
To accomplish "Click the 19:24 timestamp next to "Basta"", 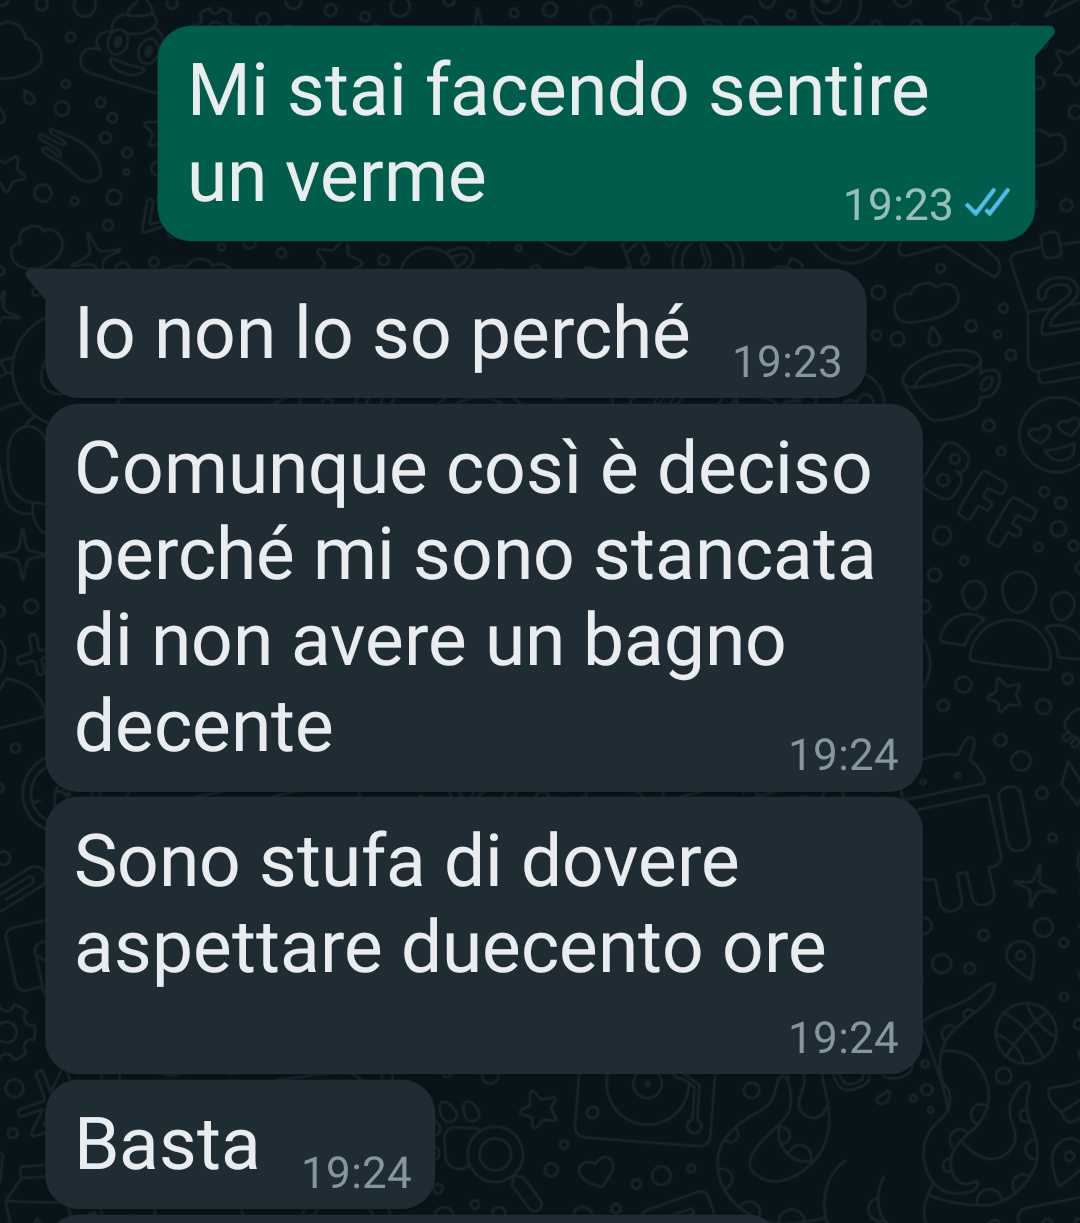I will (356, 1173).
